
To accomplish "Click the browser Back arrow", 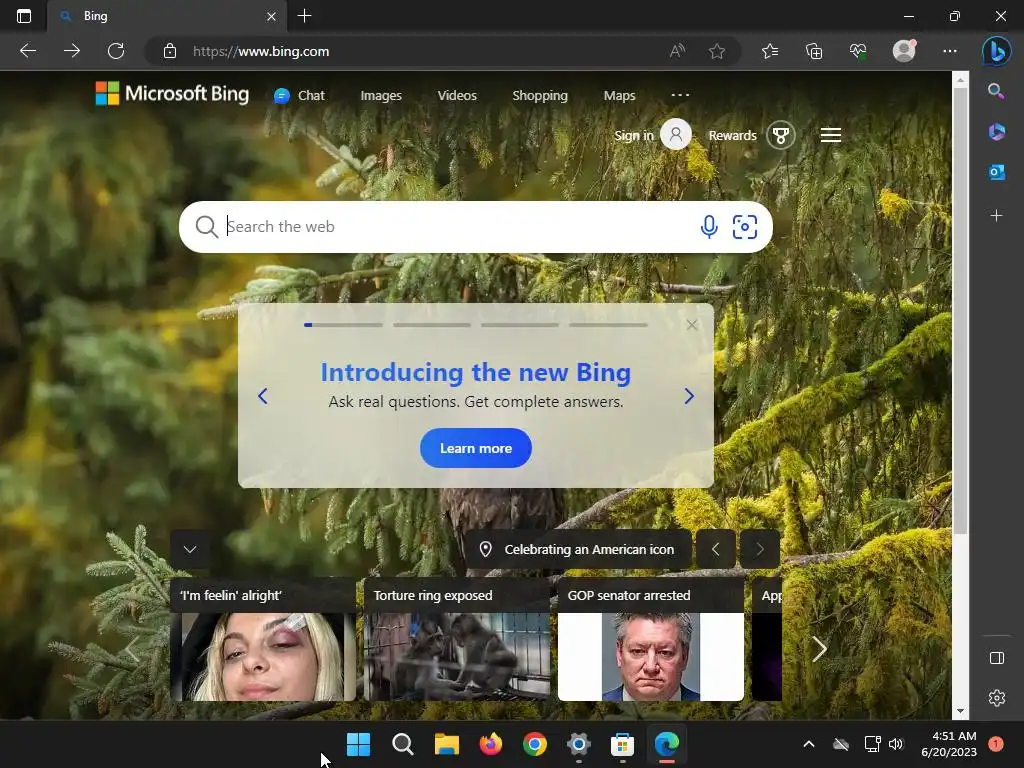I will (28, 51).
